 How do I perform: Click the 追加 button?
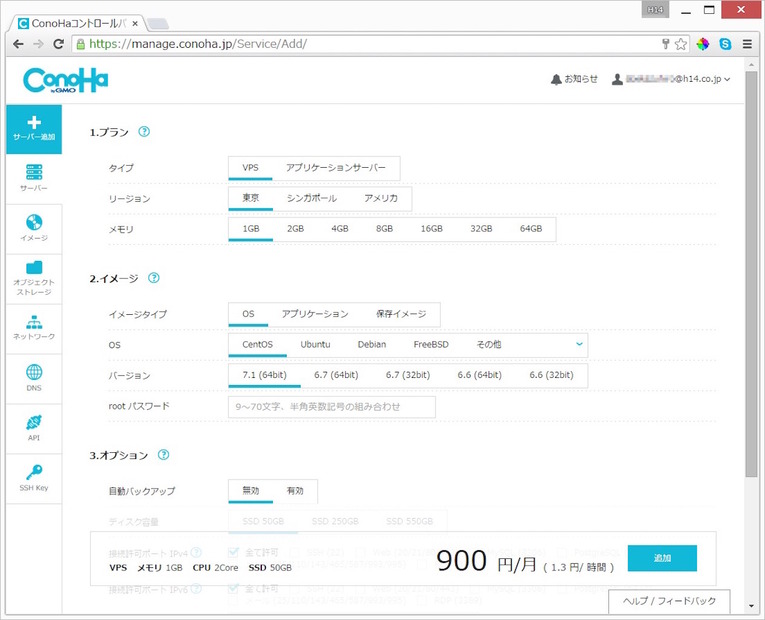click(x=662, y=558)
